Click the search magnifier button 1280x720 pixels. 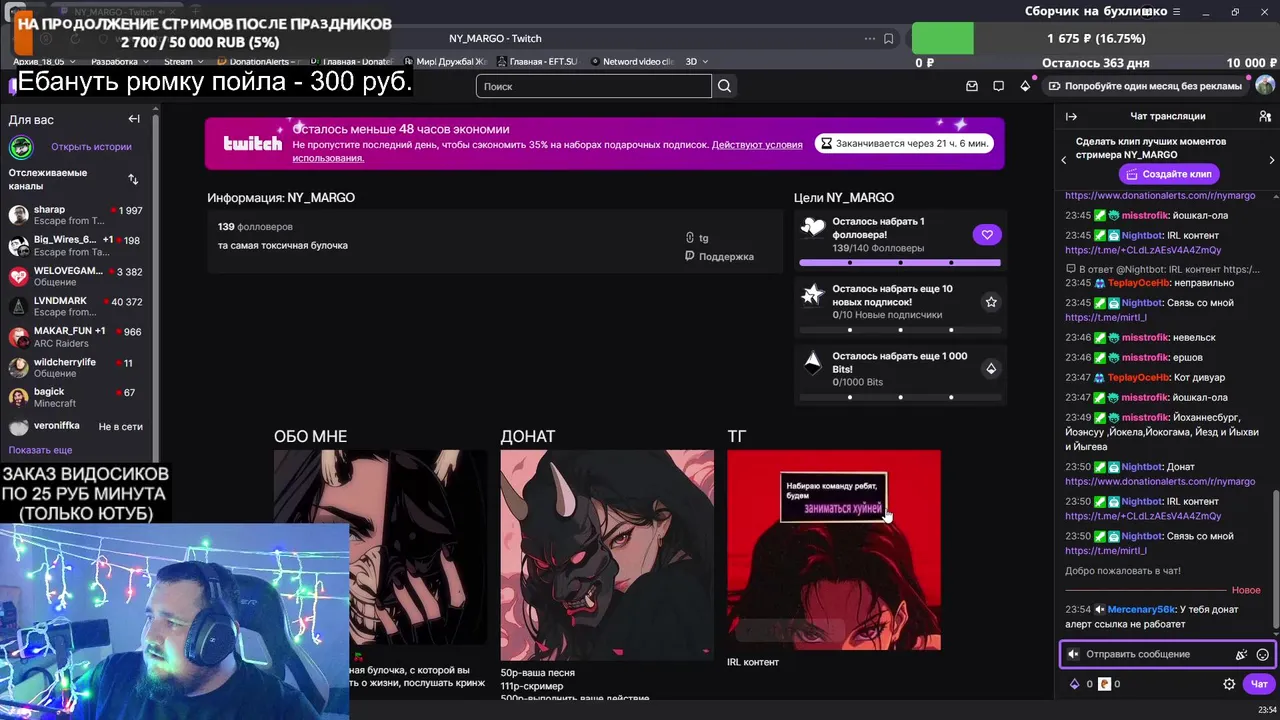(725, 86)
